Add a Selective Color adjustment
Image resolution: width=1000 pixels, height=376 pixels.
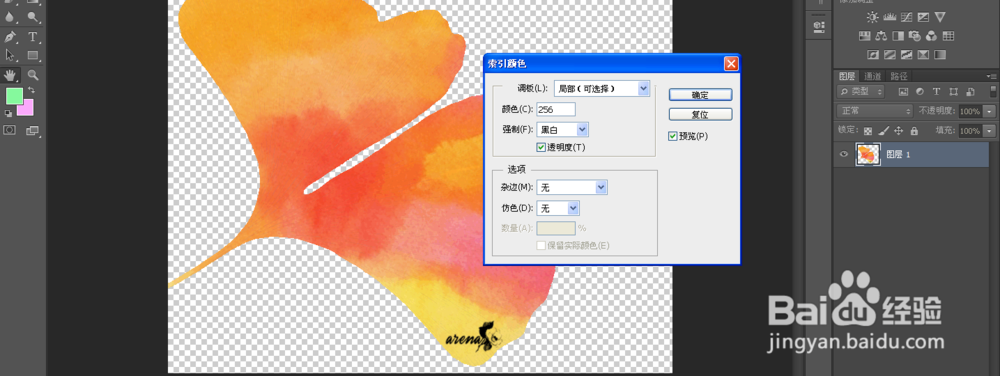[923, 54]
